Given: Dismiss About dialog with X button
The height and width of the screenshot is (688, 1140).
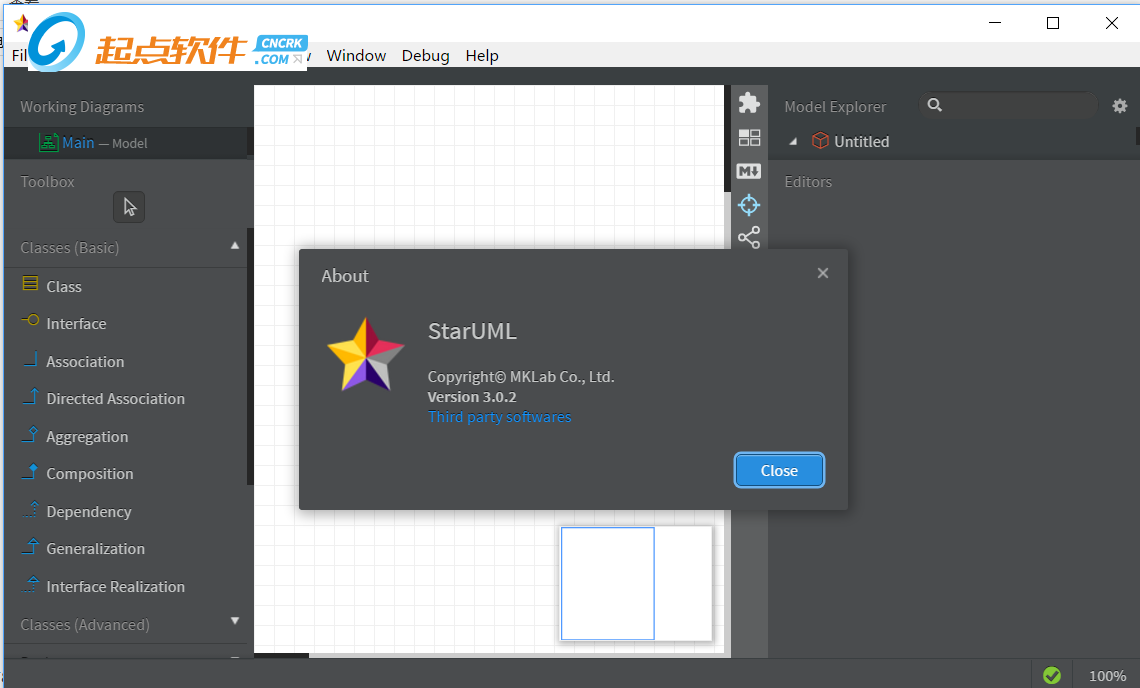Looking at the screenshot, I should tap(822, 273).
